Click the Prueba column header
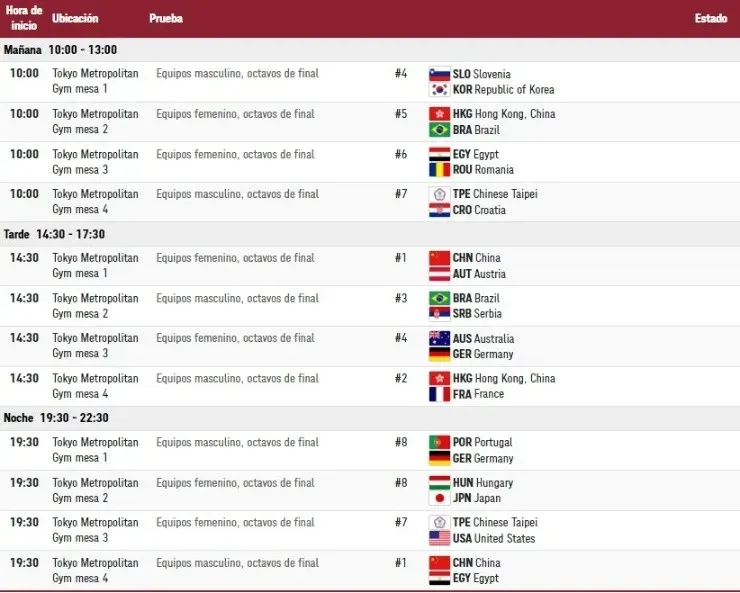 (166, 19)
